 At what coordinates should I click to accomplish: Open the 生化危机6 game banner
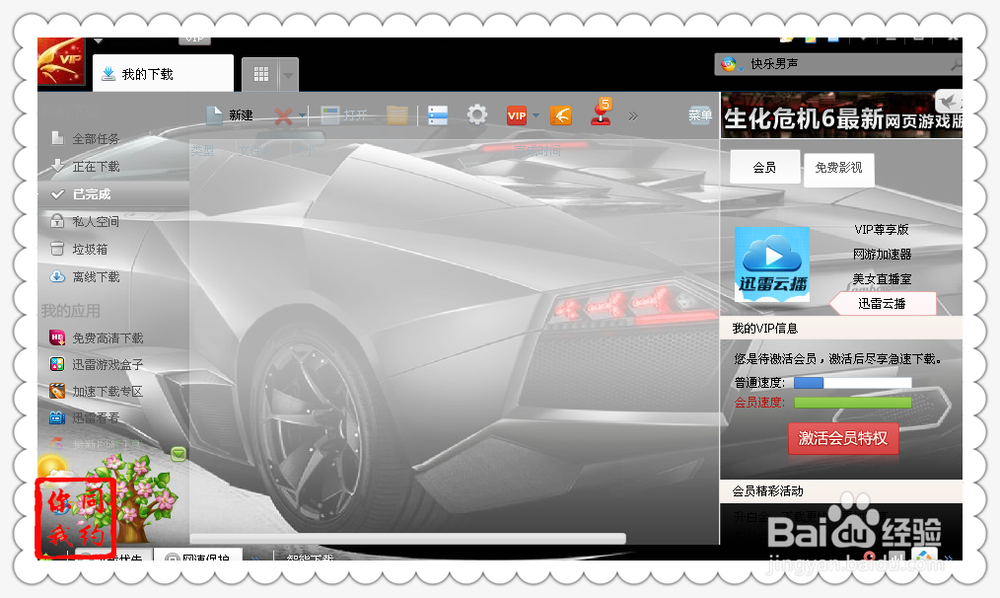[842, 115]
